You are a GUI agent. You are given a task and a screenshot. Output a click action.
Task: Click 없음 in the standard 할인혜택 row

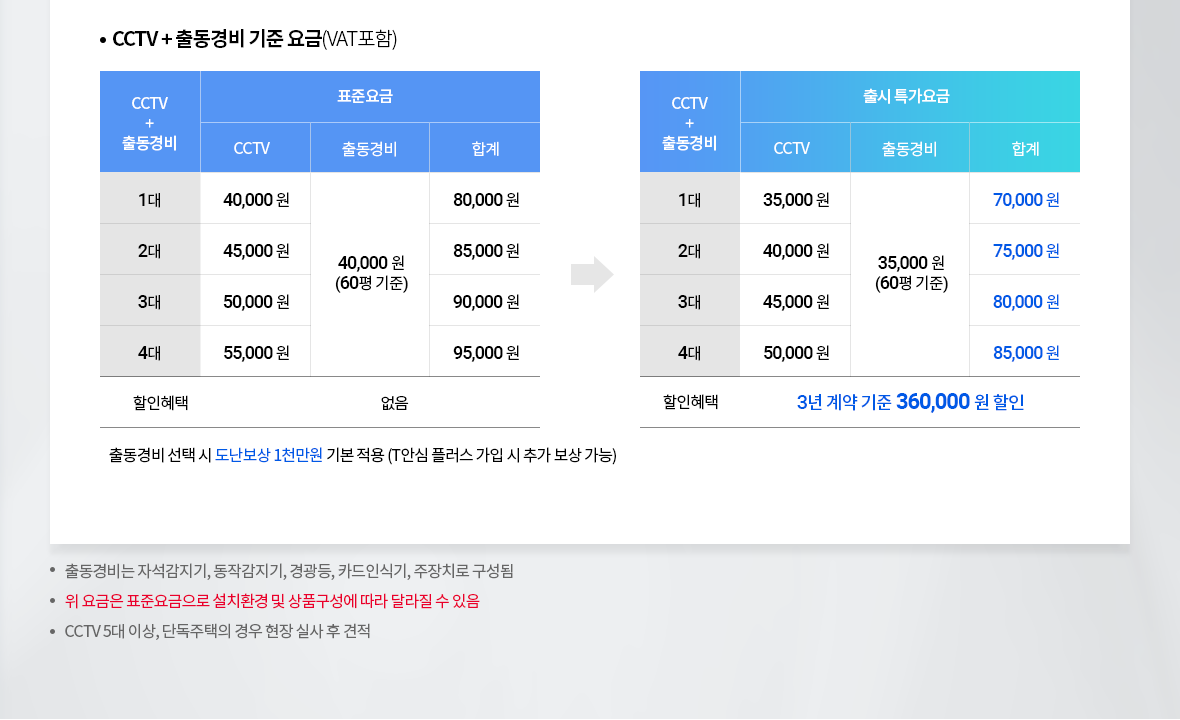pos(394,403)
